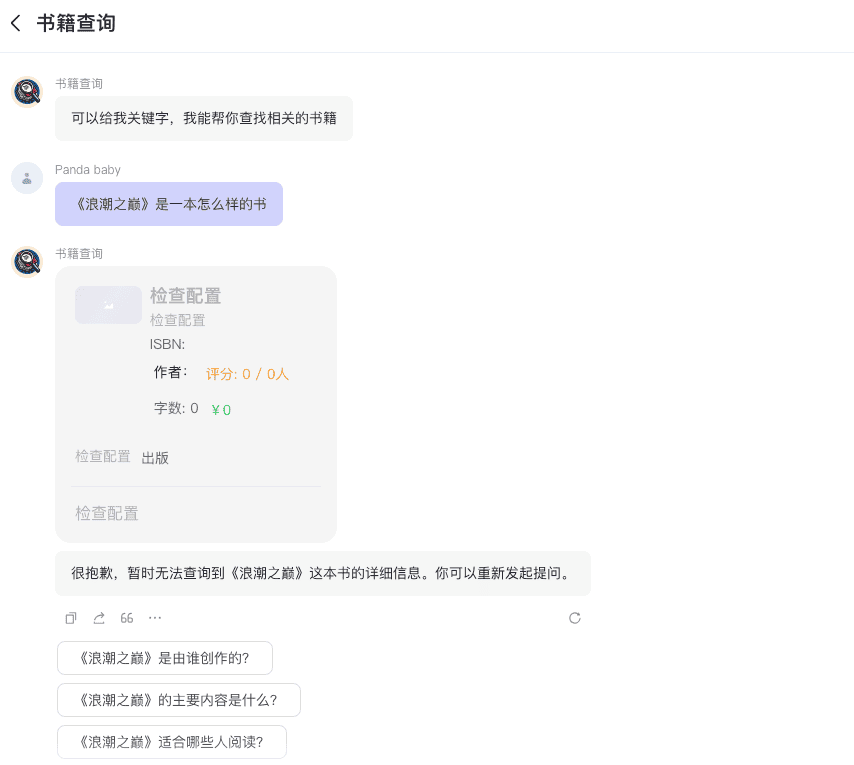Click the user message about《浪潮之巅》

pos(169,204)
